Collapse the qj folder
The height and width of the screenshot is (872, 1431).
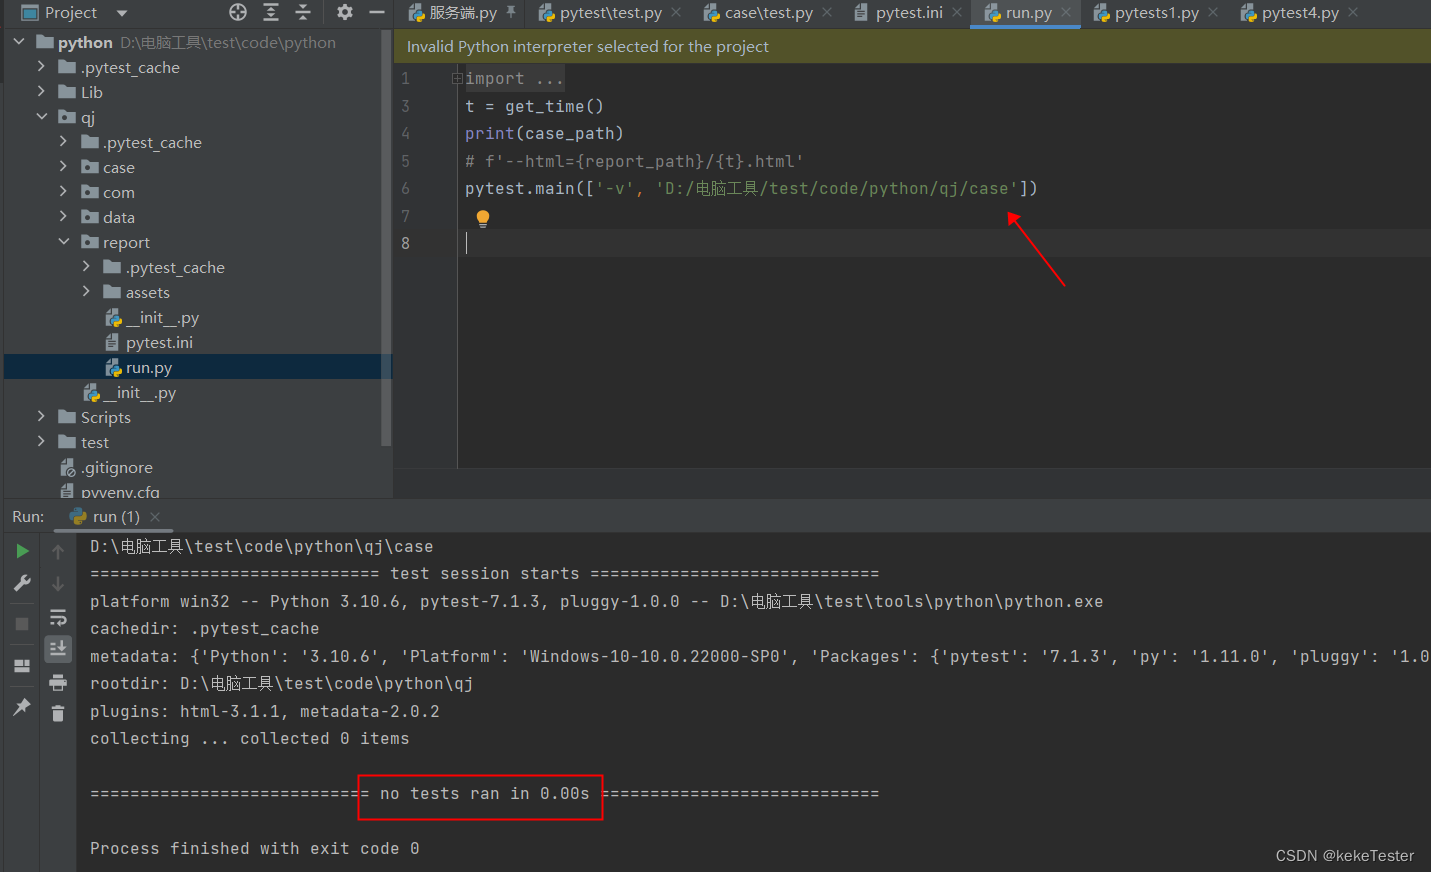point(41,117)
